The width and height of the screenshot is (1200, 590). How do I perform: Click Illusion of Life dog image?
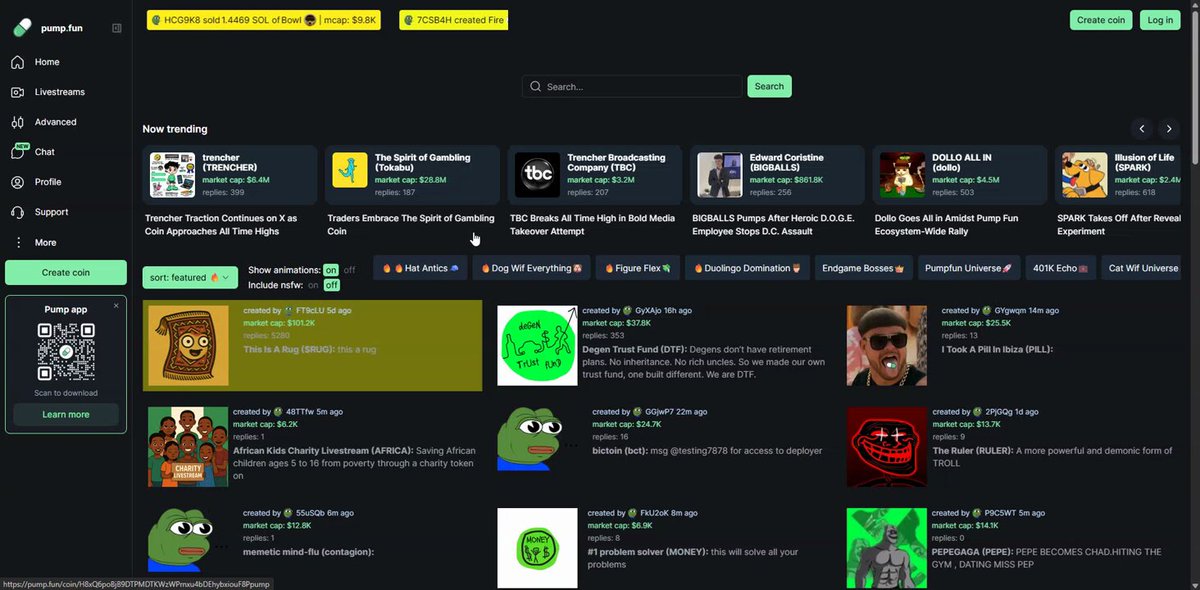pyautogui.click(x=1084, y=175)
